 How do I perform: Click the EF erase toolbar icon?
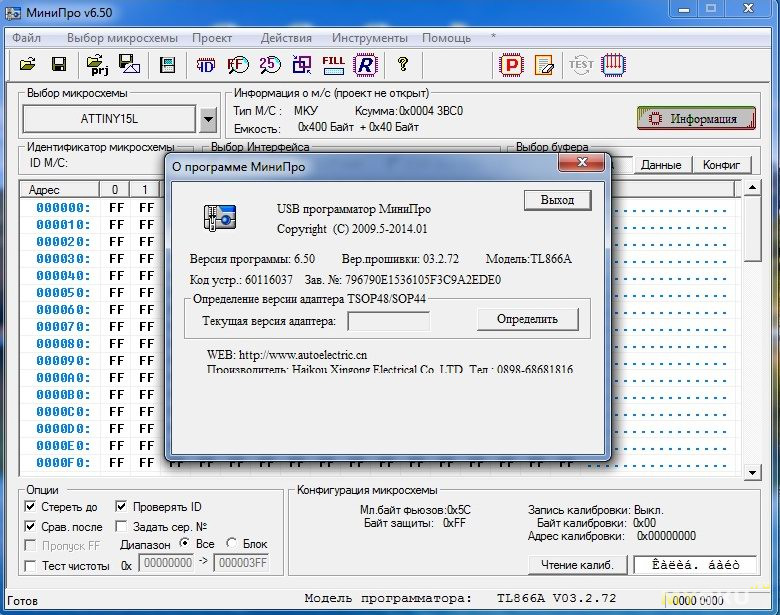pyautogui.click(x=238, y=65)
